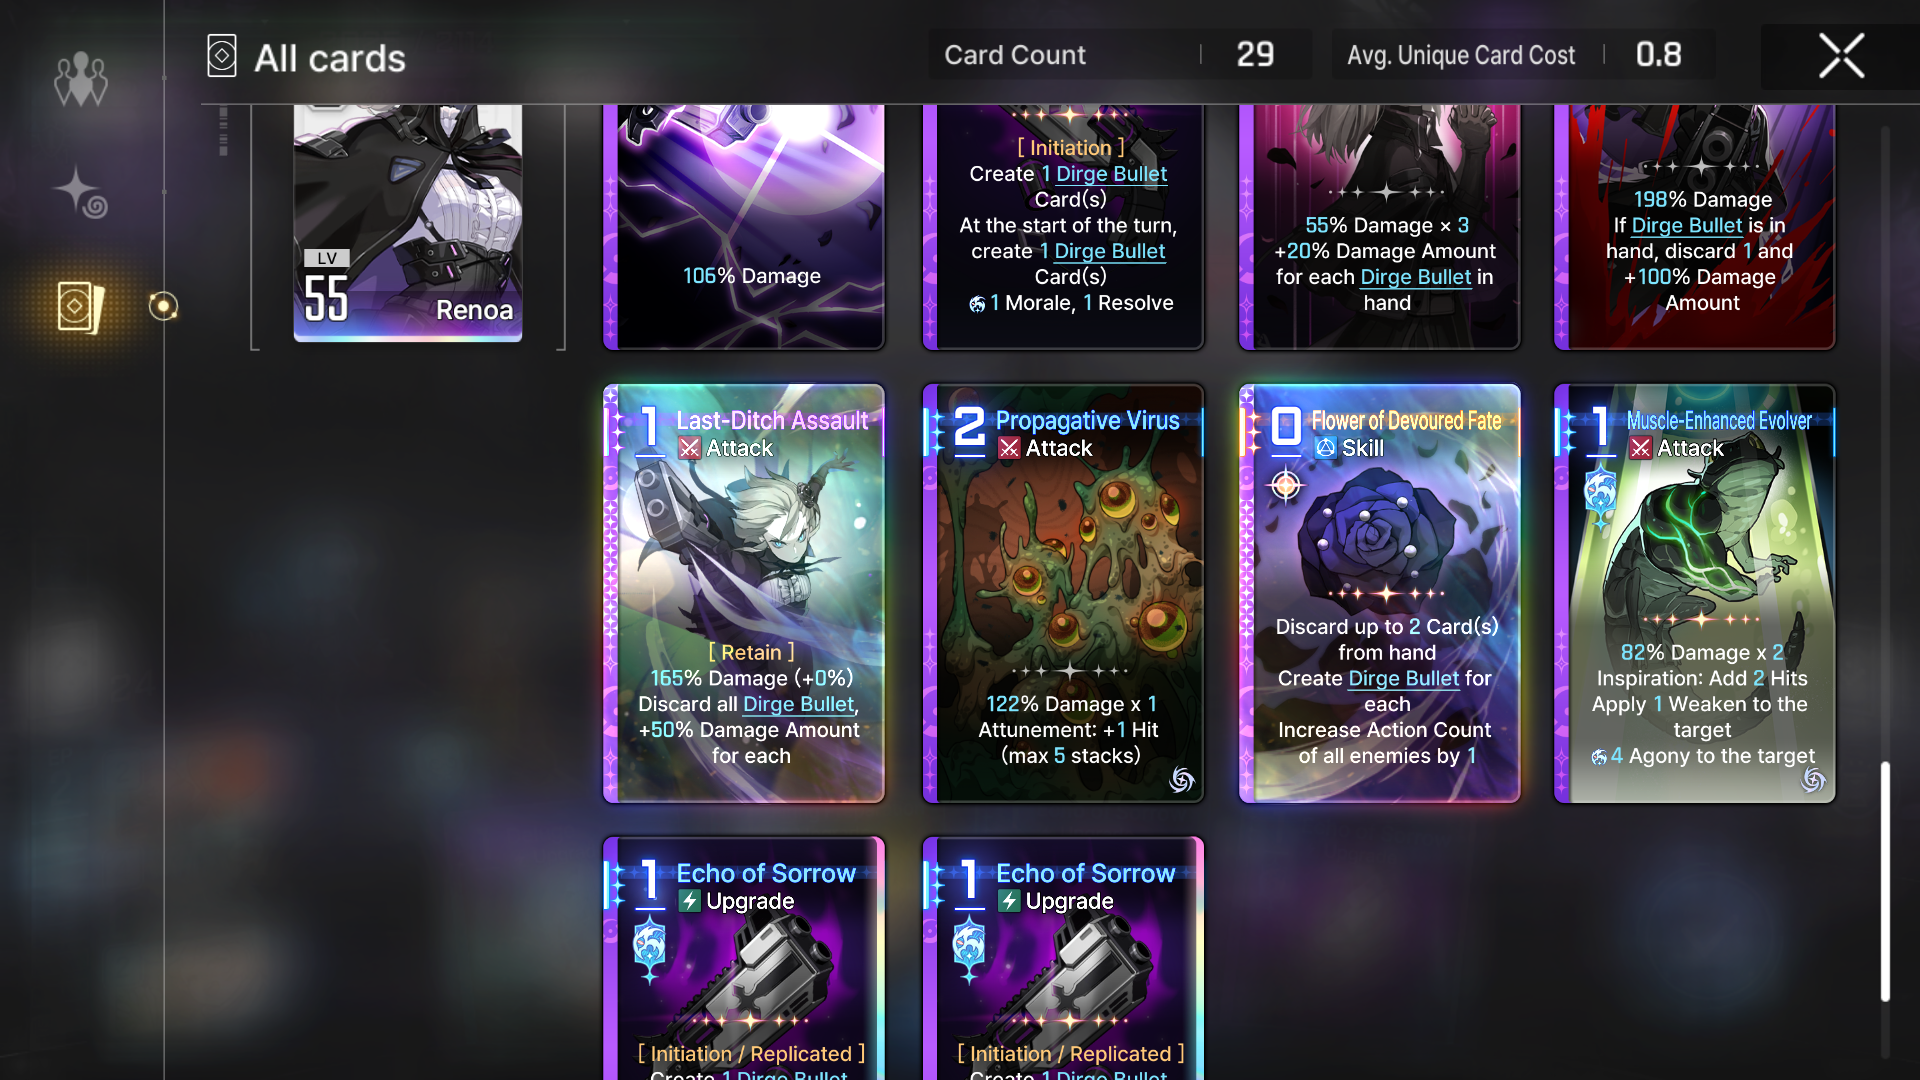1920x1080 pixels.
Task: Close the All cards window
Action: pyautogui.click(x=1841, y=56)
